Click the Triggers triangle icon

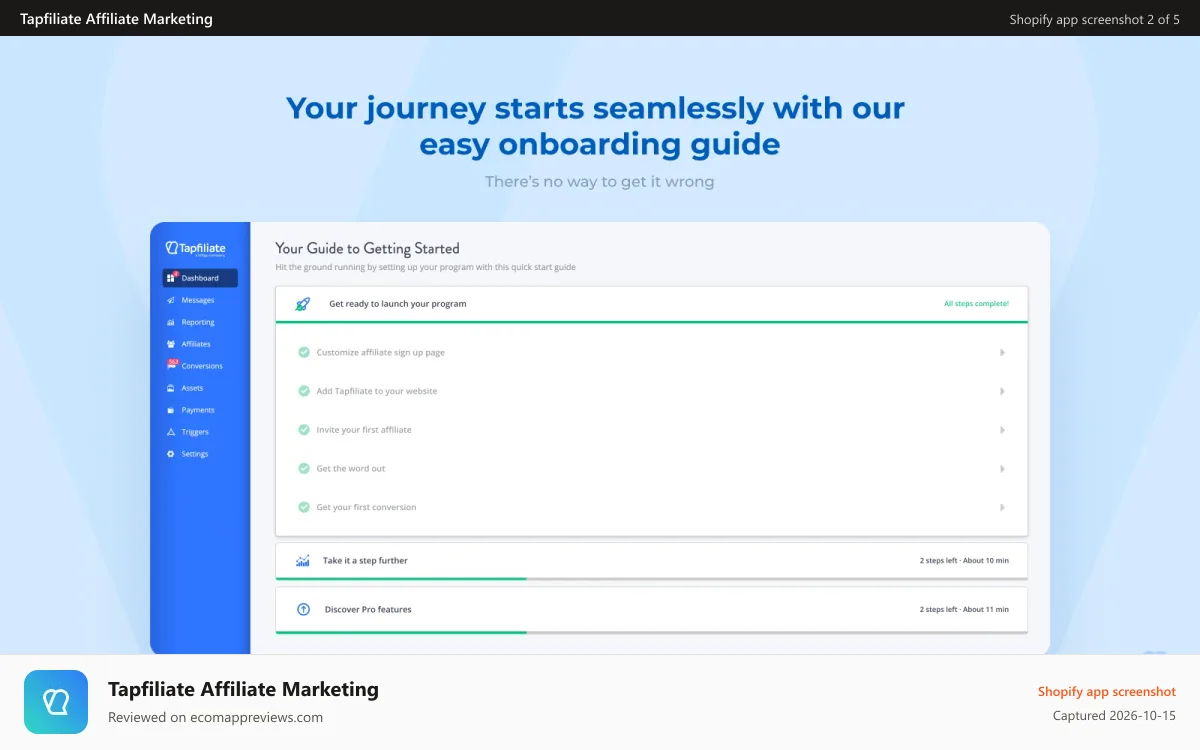coord(171,432)
